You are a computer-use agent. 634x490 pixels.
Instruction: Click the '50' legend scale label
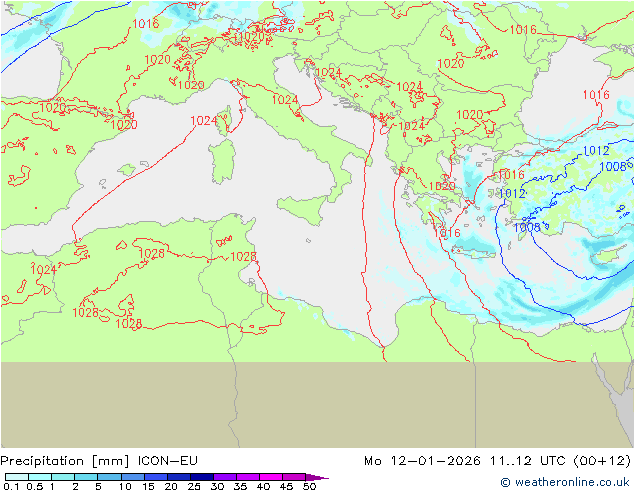click(x=309, y=486)
